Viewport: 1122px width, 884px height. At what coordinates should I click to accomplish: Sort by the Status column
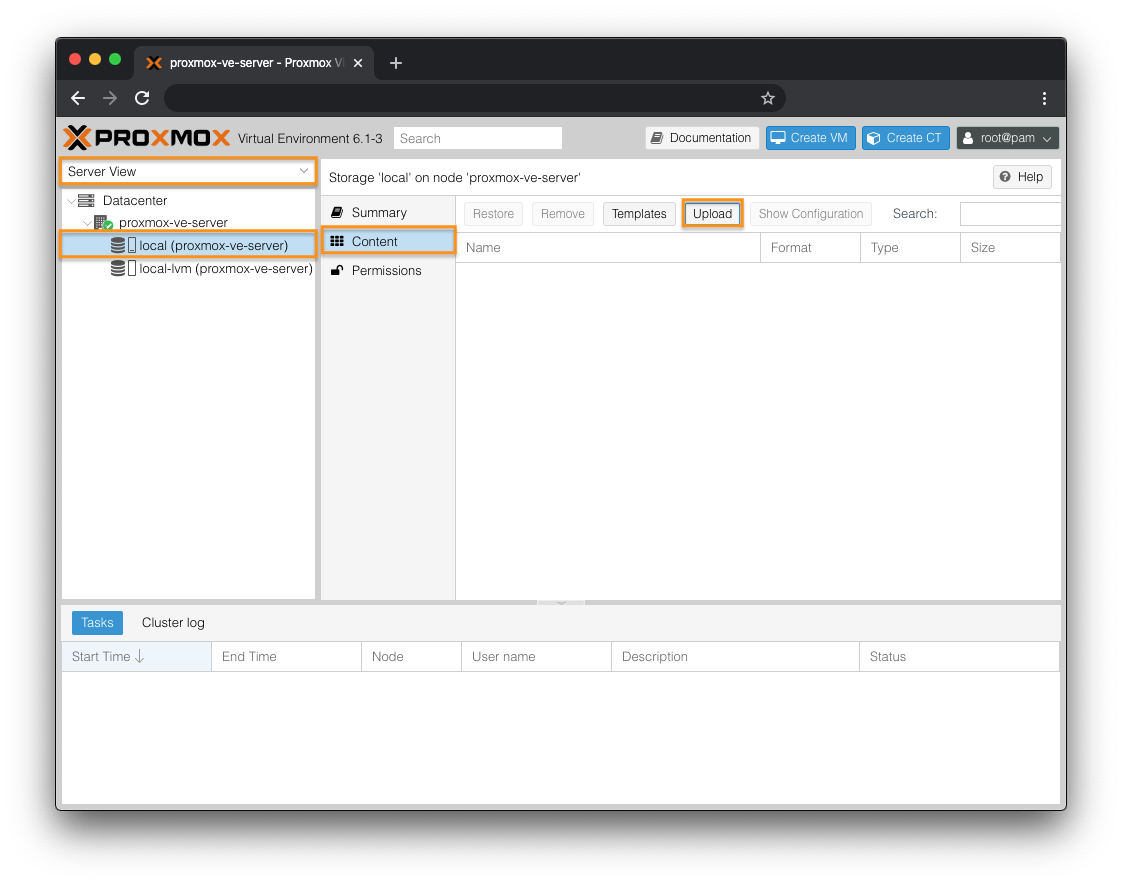pos(960,656)
